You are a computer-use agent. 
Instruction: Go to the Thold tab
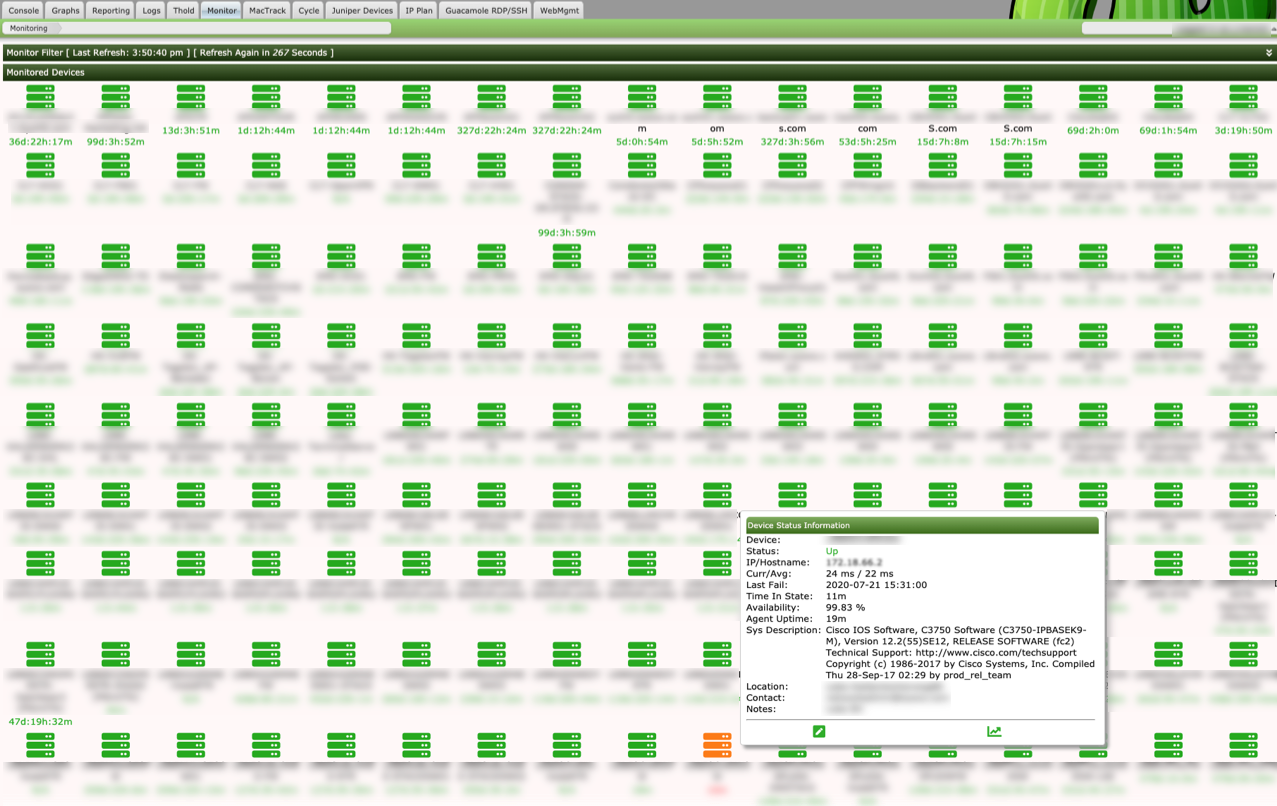(183, 11)
